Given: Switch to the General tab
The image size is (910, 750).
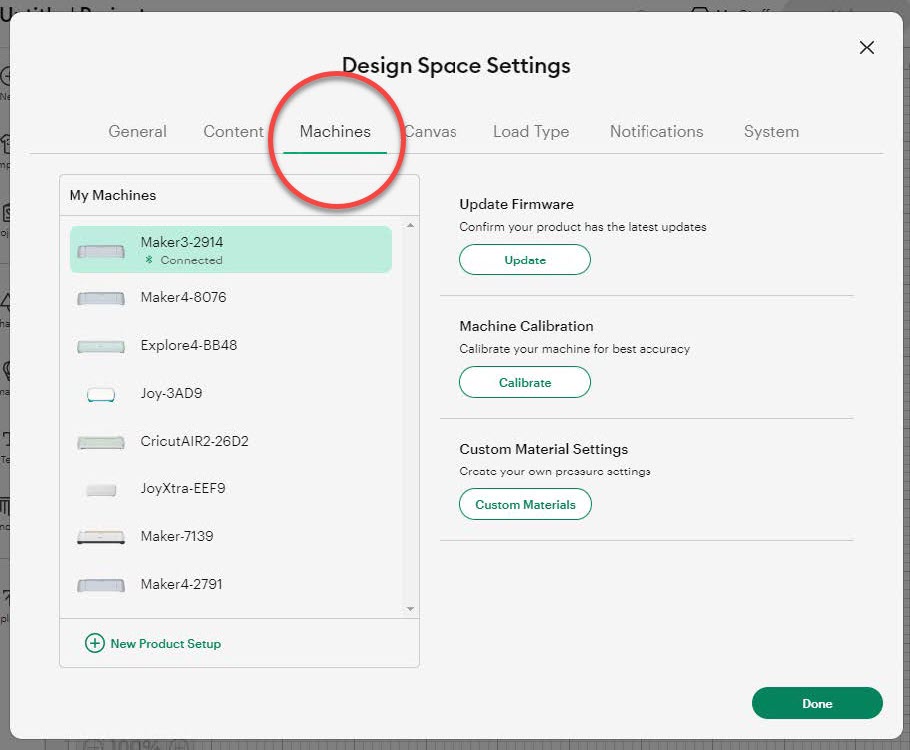Looking at the screenshot, I should coord(138,132).
